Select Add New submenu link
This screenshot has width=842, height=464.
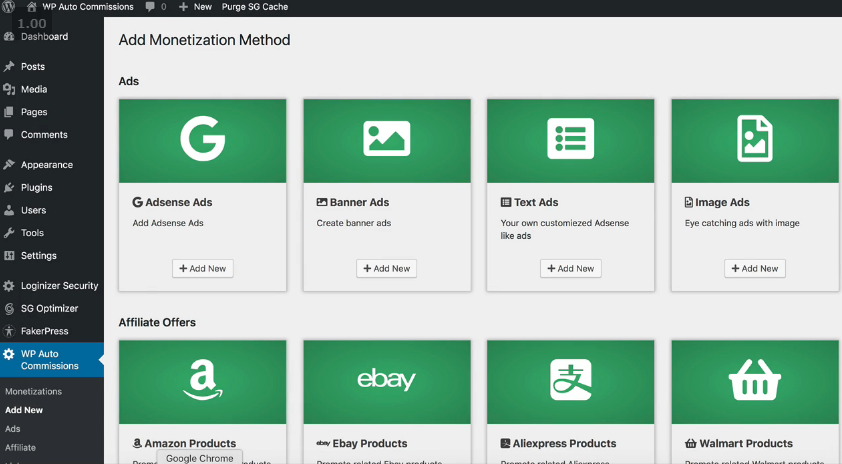pyautogui.click(x=24, y=410)
